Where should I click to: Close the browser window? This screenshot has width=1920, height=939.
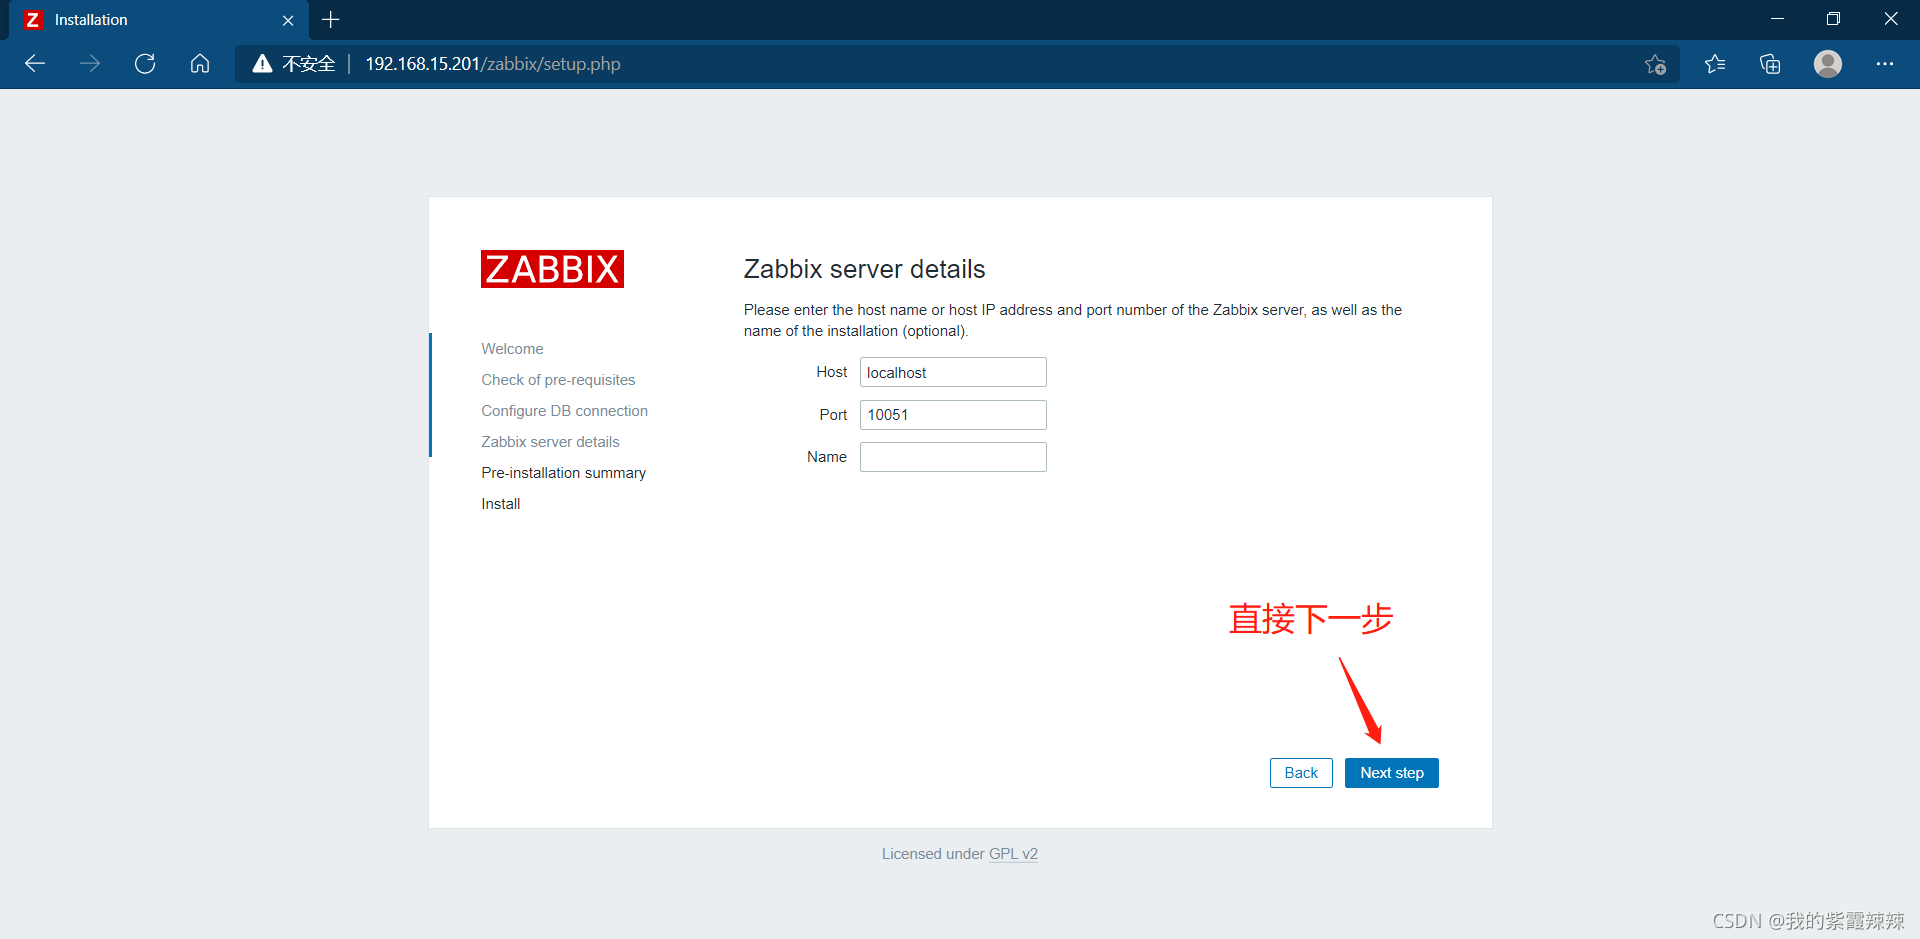click(x=1890, y=19)
